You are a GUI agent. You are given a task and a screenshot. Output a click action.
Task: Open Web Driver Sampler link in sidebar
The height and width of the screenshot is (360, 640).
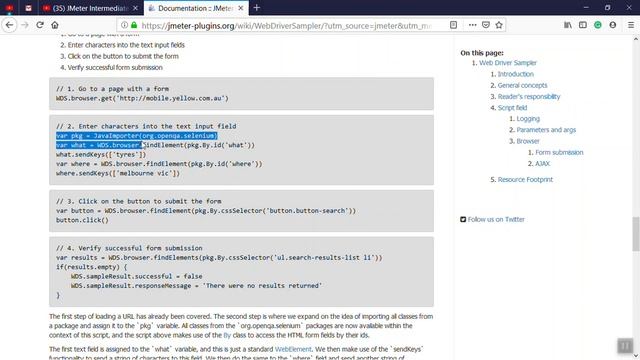[508, 63]
